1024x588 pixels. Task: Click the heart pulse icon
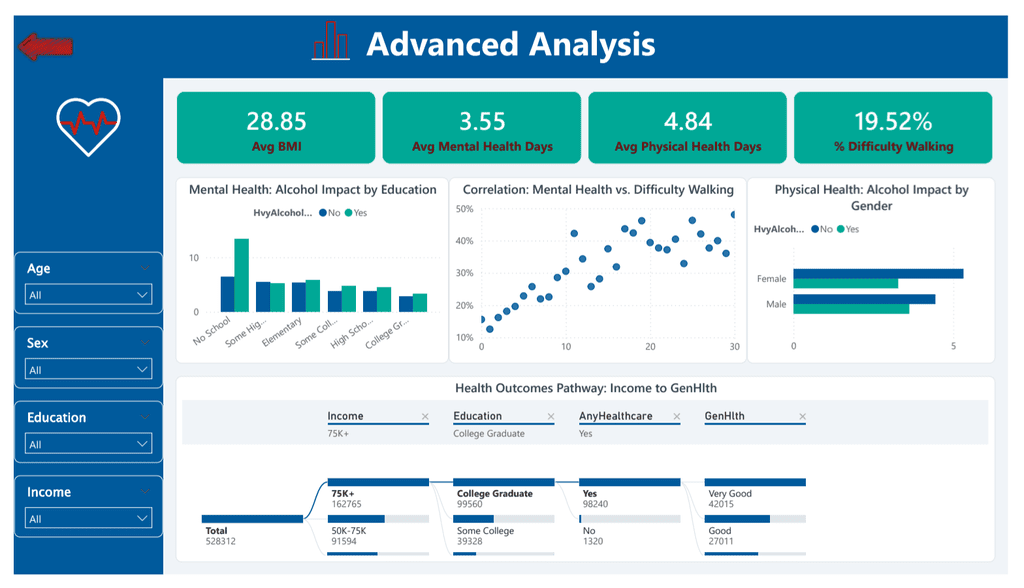coord(88,127)
